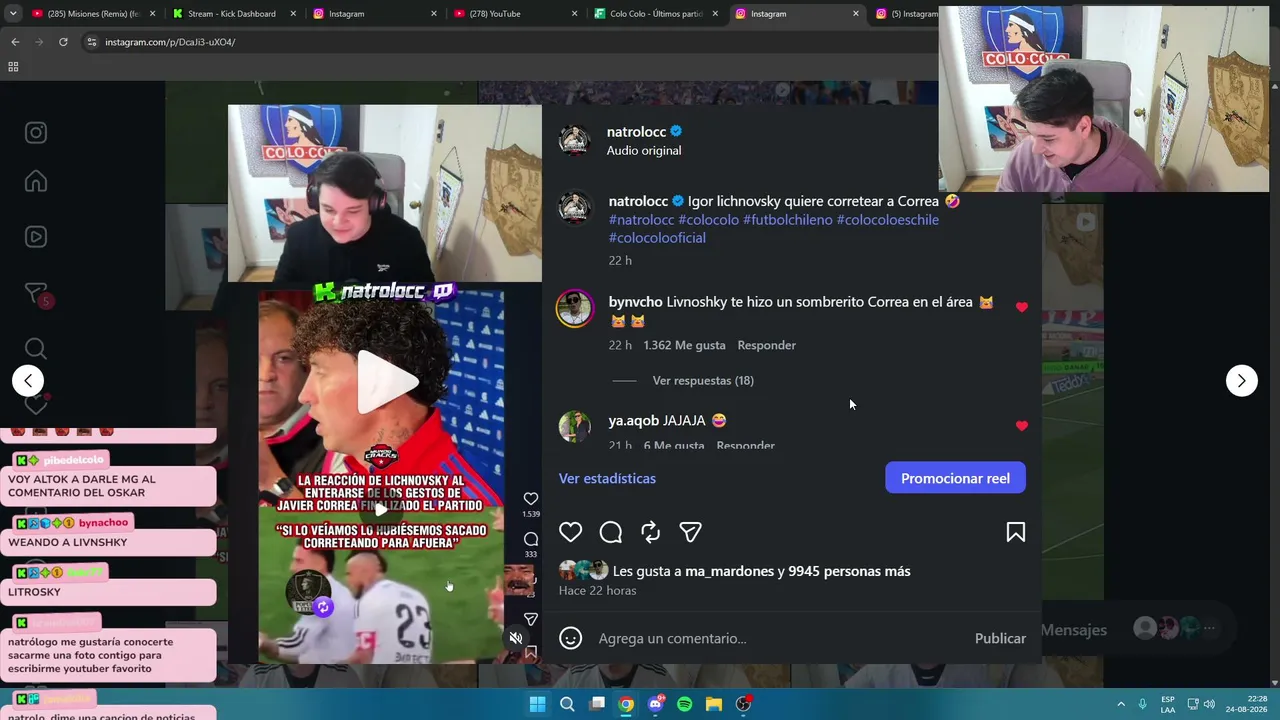The height and width of the screenshot is (720, 1280).
Task: Close the active Instagram tab
Action: (x=855, y=14)
